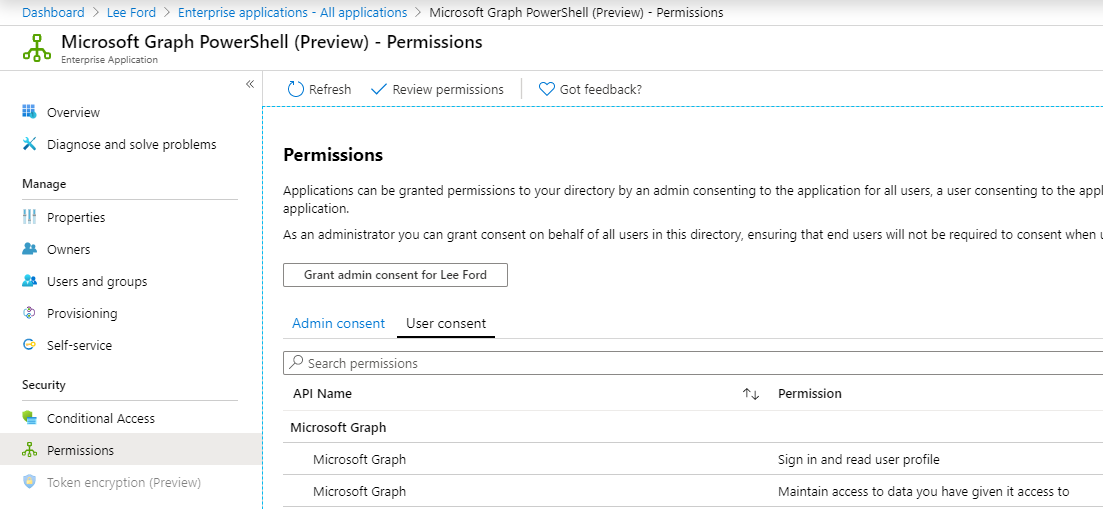Select Permissions in the sidebar
The height and width of the screenshot is (509, 1103).
pyautogui.click(x=131, y=450)
